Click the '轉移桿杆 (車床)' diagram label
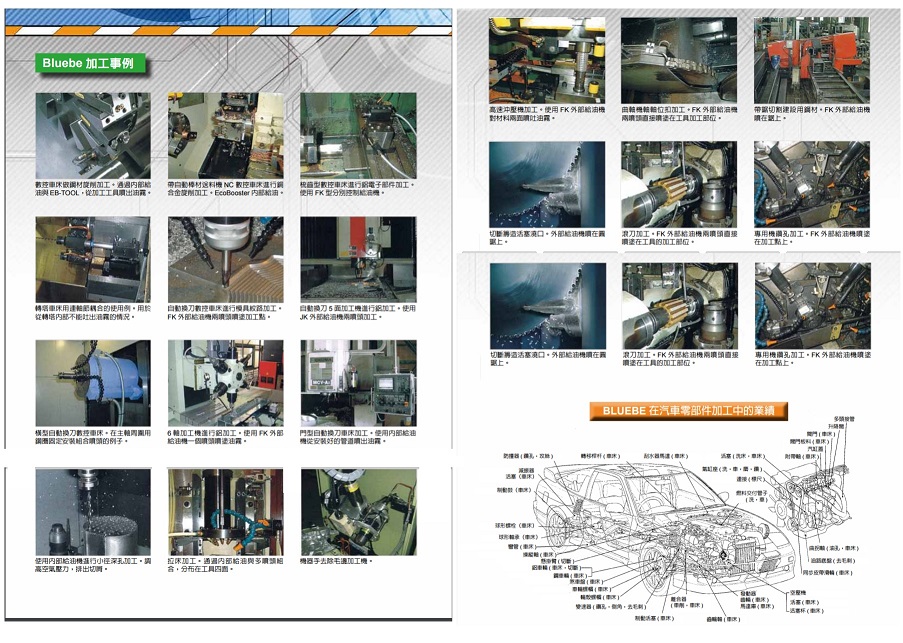 pos(600,456)
